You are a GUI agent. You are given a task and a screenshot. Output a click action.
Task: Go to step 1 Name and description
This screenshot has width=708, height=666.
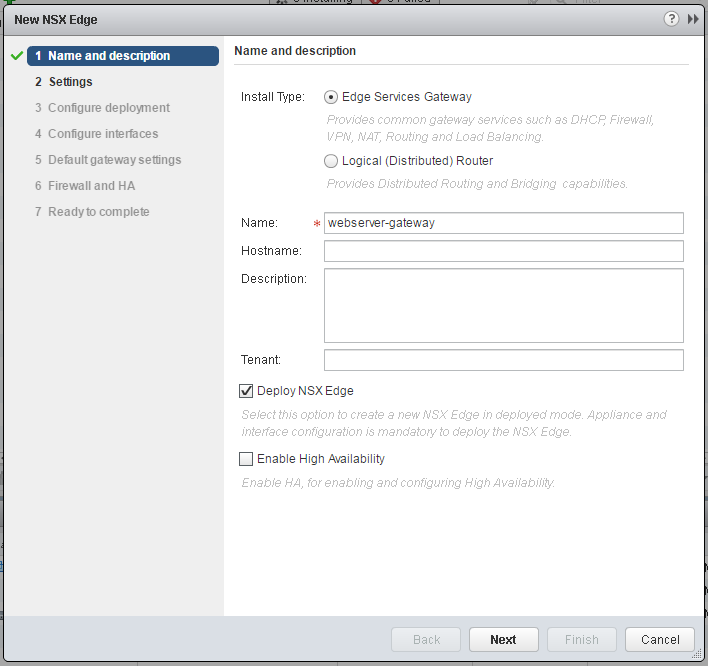[123, 56]
